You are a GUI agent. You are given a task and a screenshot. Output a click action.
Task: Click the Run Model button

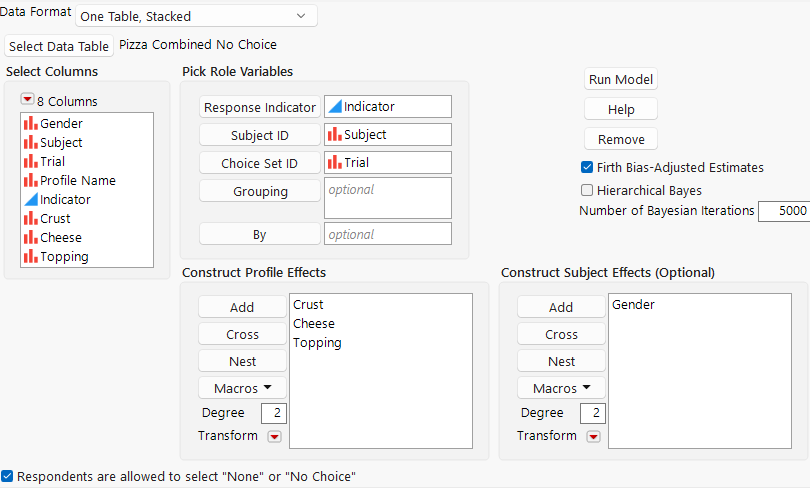tap(621, 80)
